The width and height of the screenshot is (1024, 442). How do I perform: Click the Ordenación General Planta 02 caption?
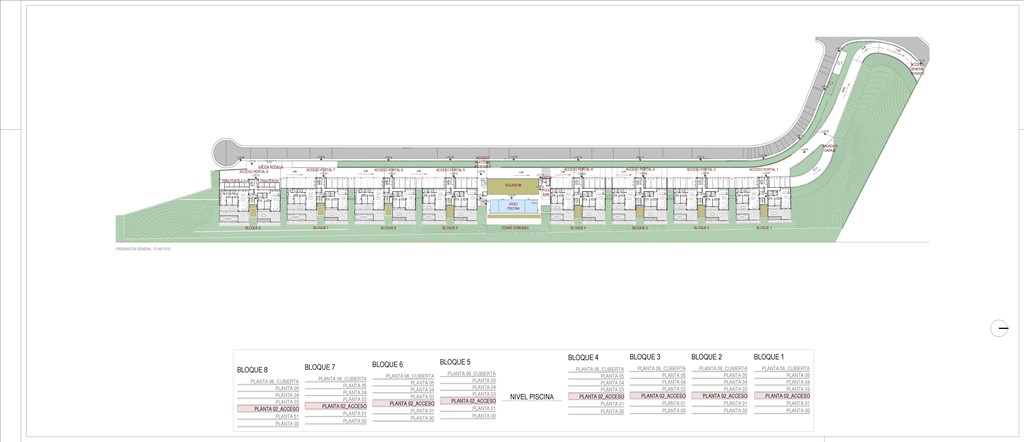(x=144, y=248)
